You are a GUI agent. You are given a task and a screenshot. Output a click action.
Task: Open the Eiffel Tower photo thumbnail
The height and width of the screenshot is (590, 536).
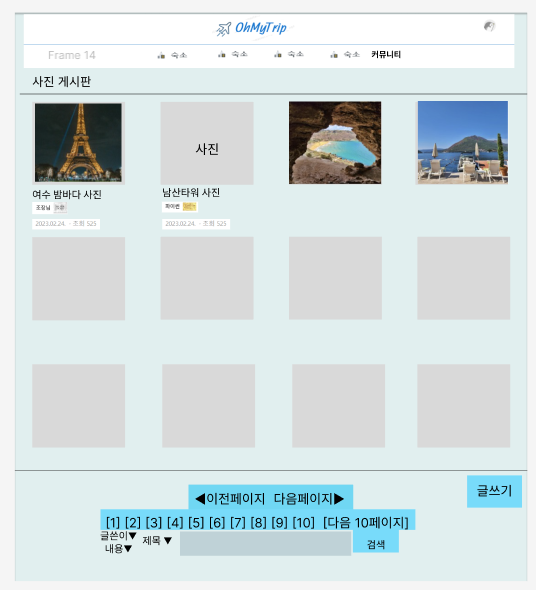point(78,143)
